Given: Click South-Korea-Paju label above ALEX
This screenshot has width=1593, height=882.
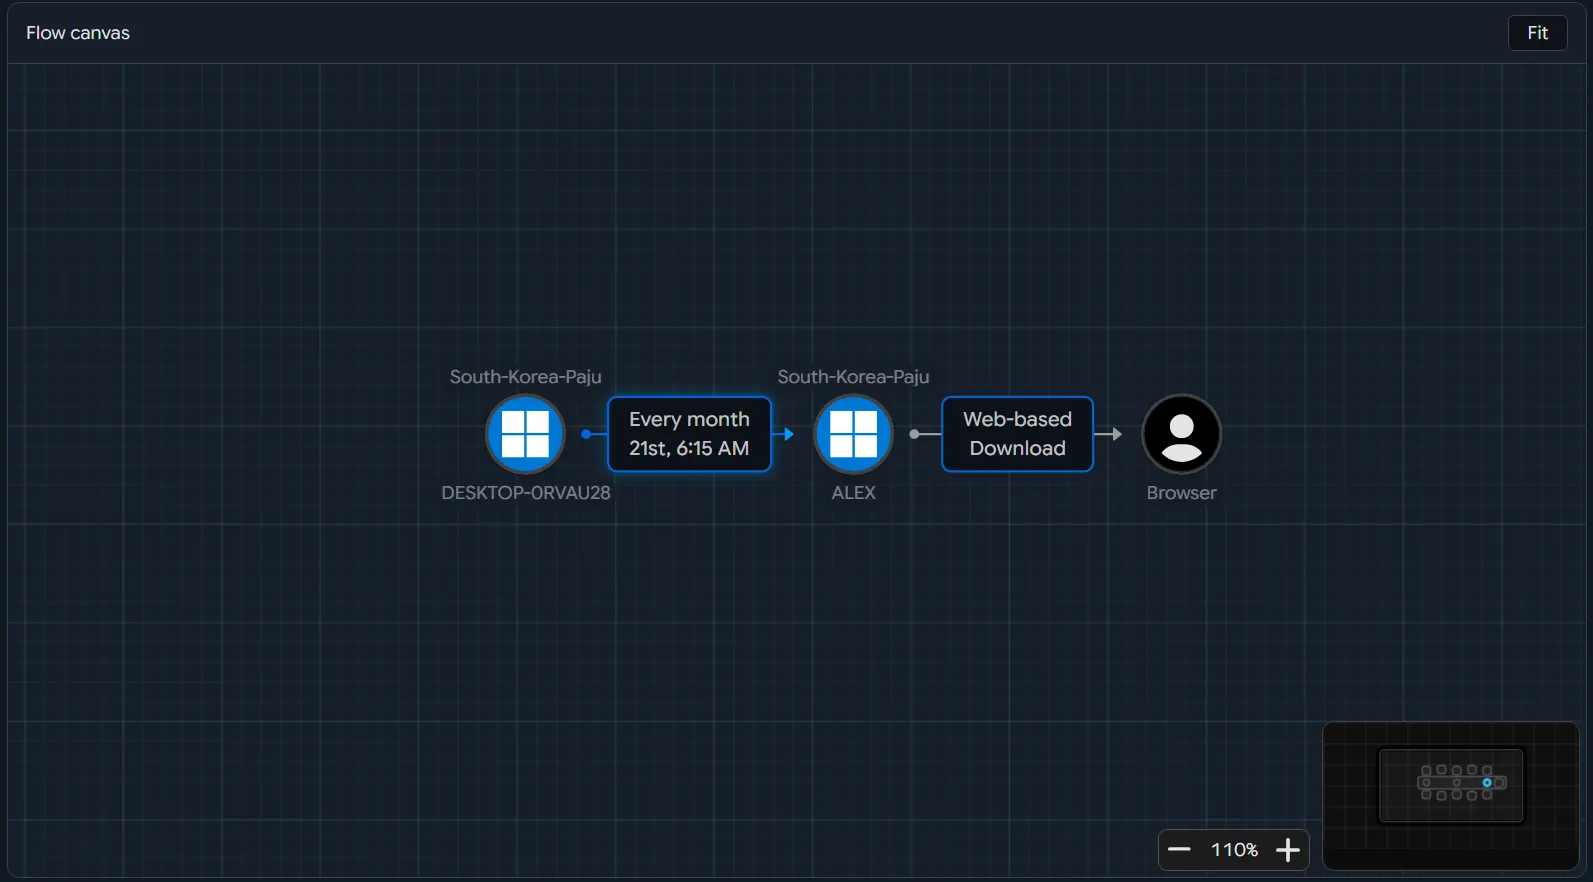Looking at the screenshot, I should pyautogui.click(x=853, y=377).
